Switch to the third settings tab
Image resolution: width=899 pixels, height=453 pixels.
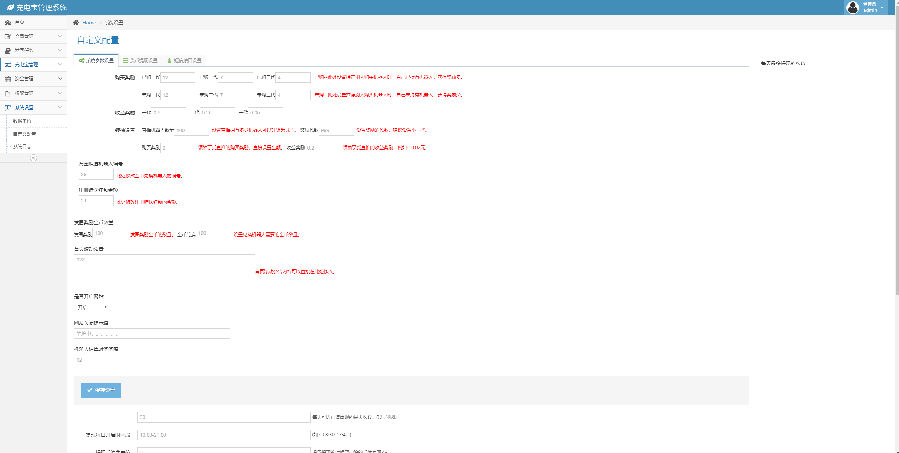click(x=183, y=60)
